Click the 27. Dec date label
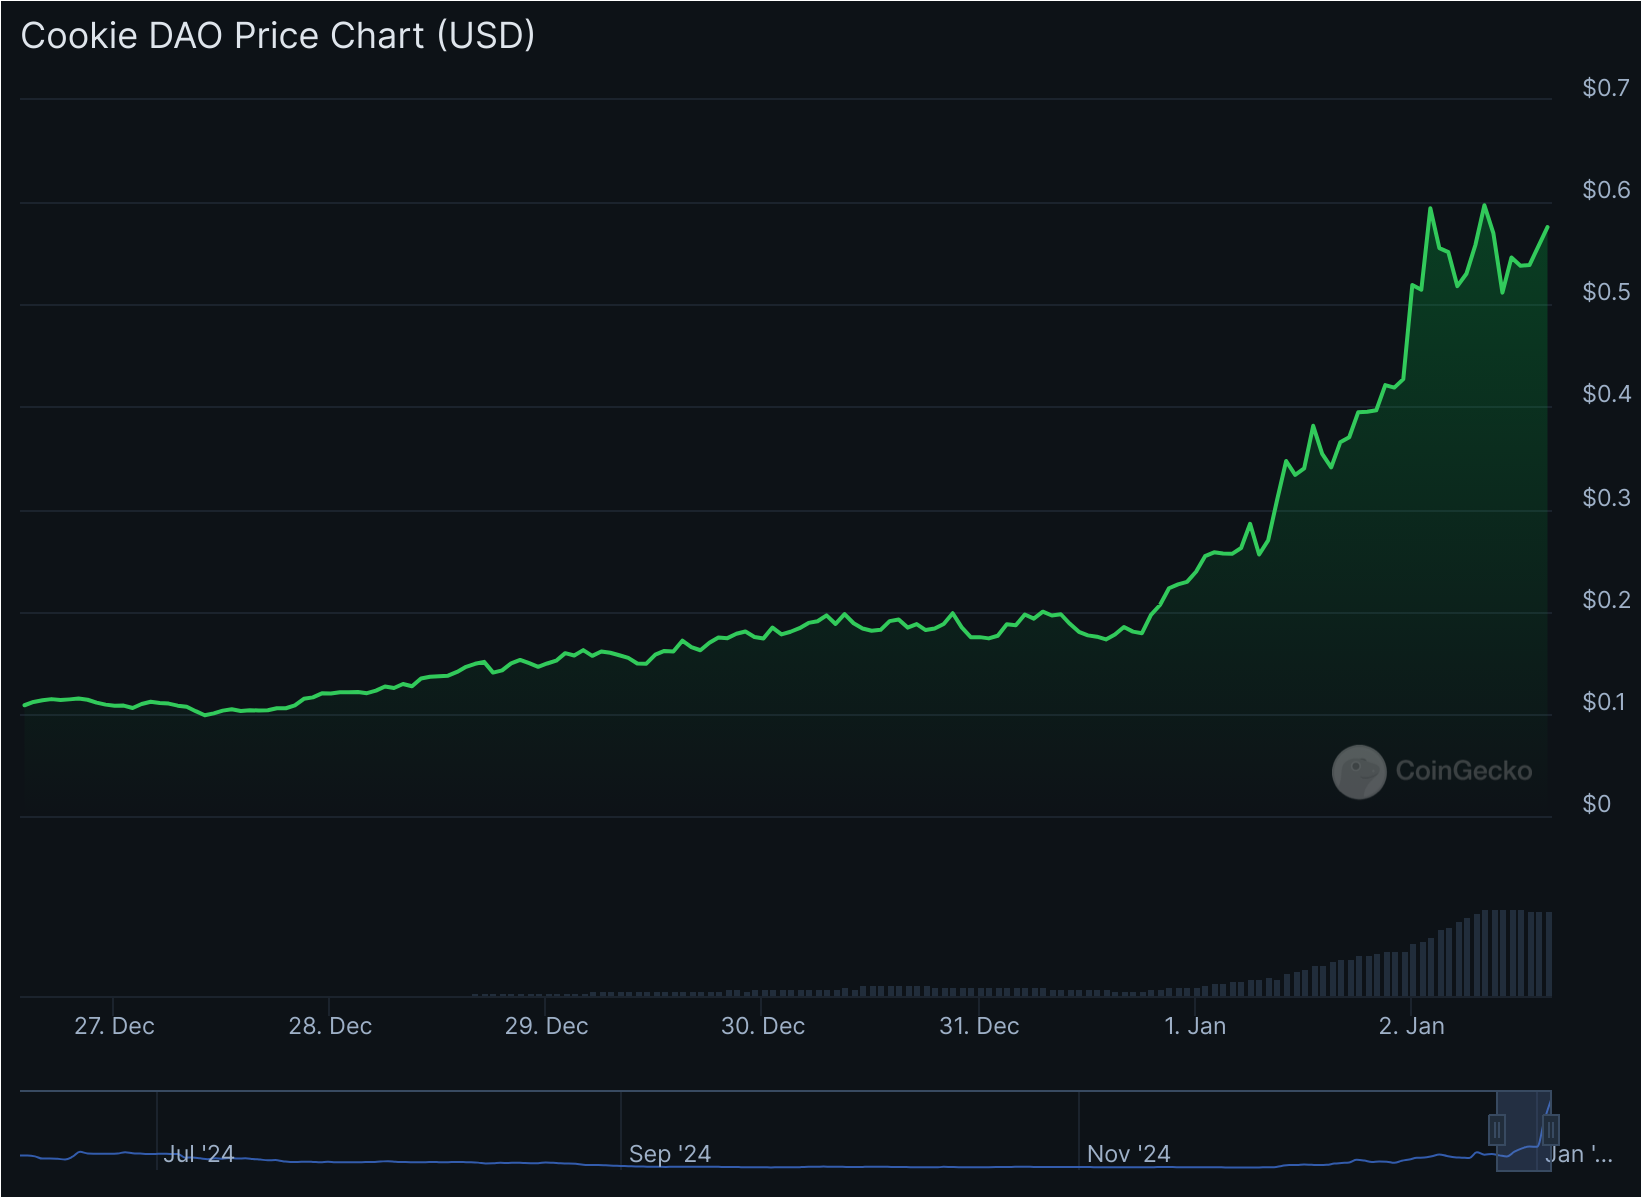 pyautogui.click(x=114, y=1026)
